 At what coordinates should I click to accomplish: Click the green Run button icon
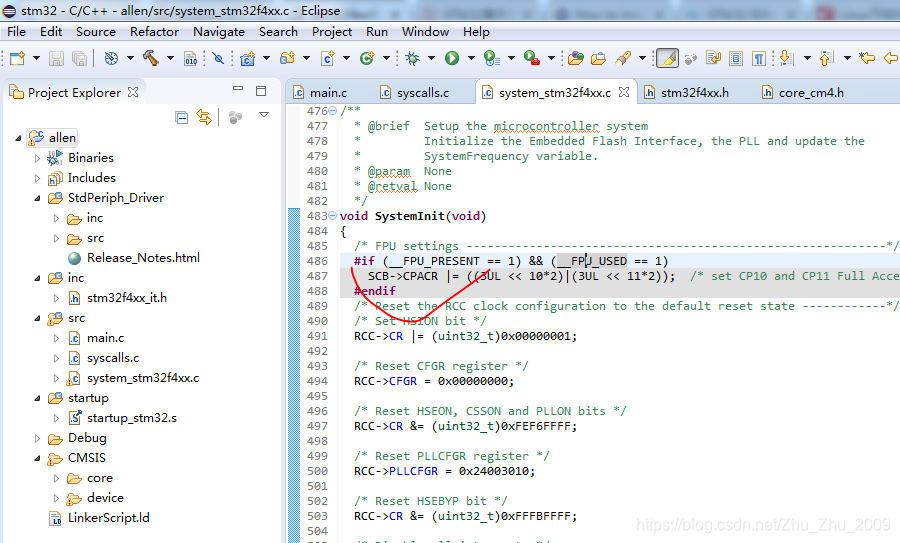coord(452,58)
